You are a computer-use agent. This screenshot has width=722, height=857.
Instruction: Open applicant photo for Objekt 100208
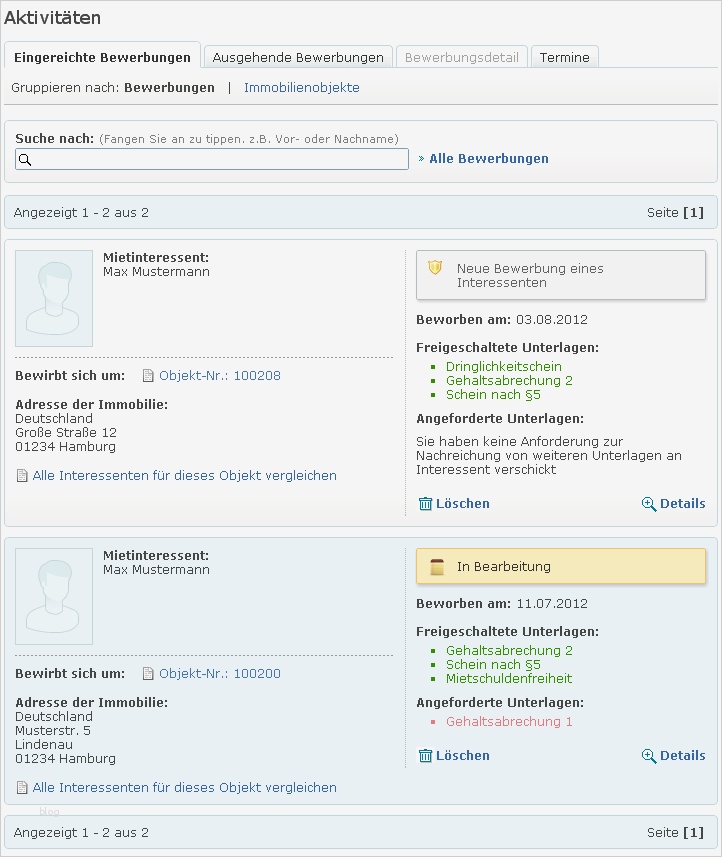(54, 298)
